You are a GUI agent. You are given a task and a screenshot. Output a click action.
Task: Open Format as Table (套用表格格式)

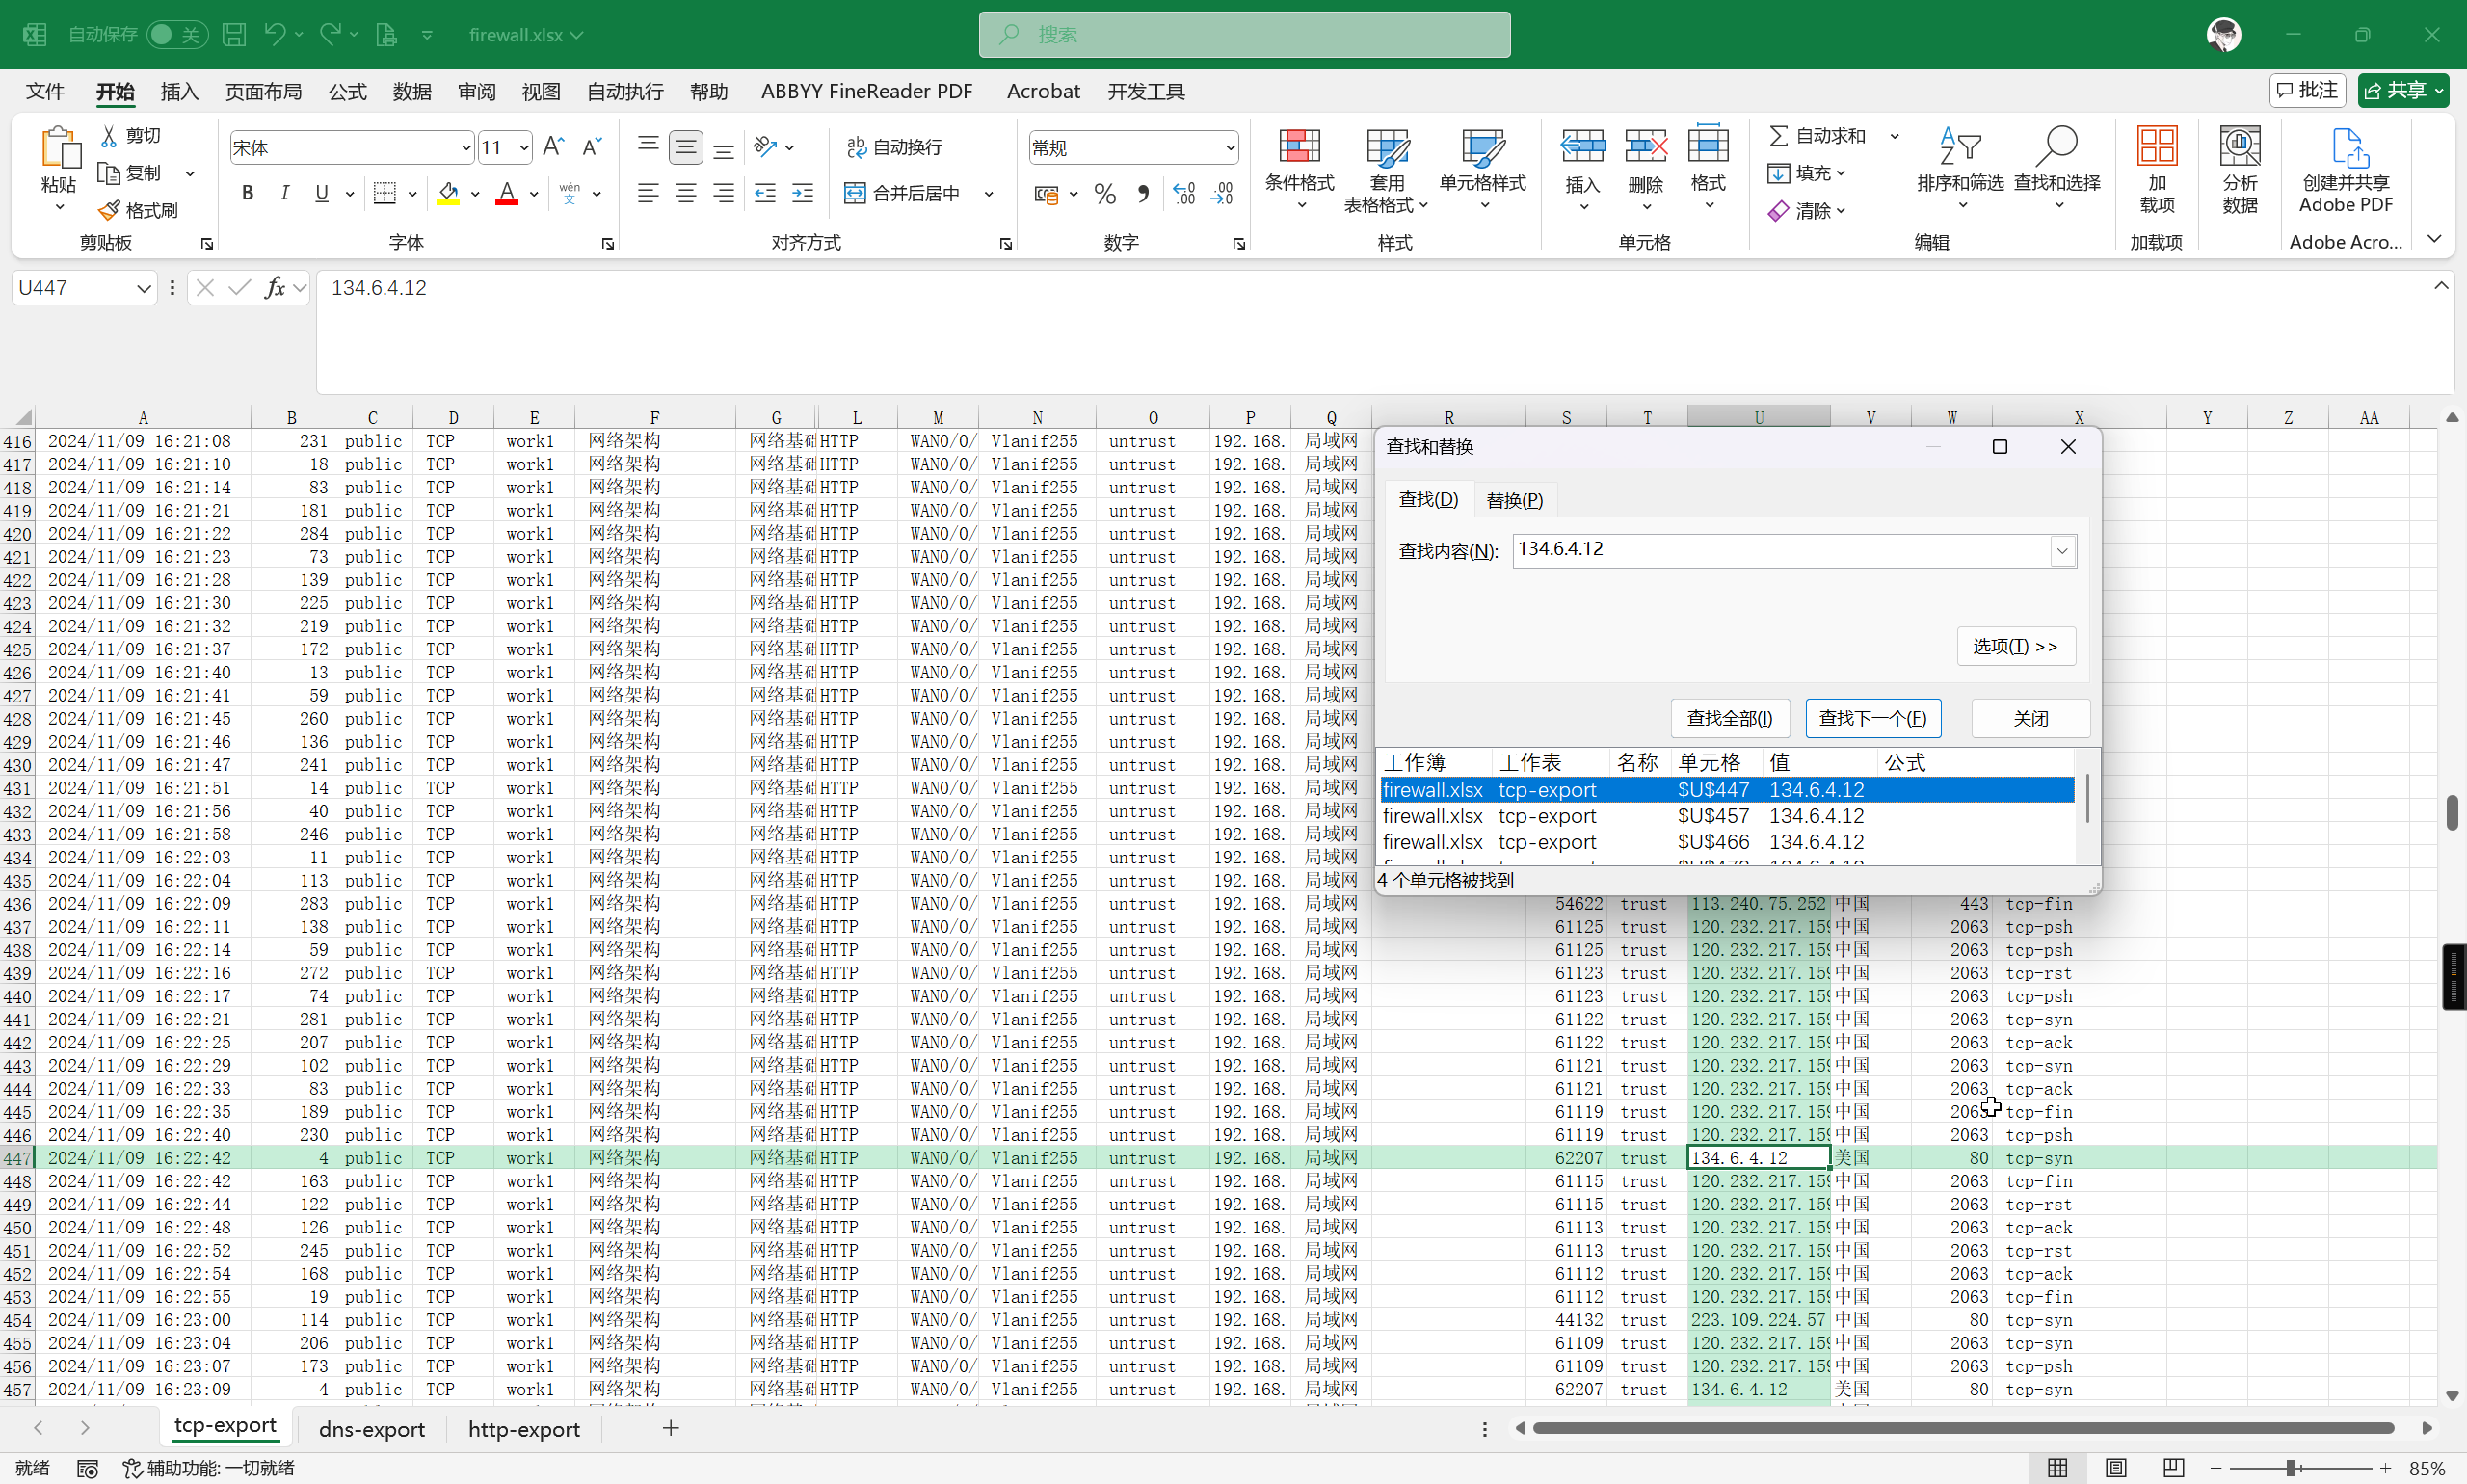(1386, 170)
